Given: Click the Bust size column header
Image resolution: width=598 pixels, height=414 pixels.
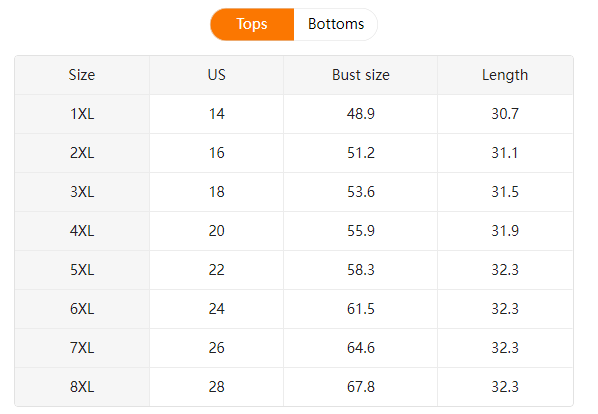Looking at the screenshot, I should [360, 75].
